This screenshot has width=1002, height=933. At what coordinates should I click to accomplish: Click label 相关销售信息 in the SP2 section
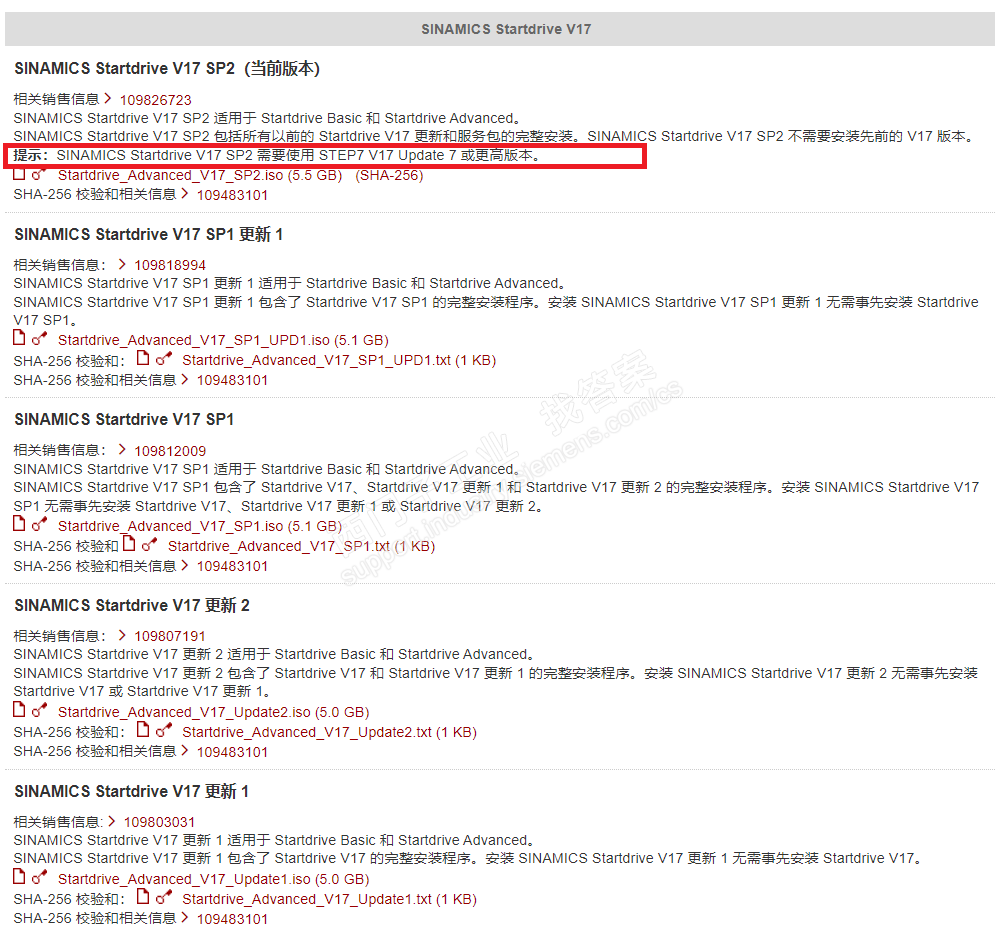56,99
